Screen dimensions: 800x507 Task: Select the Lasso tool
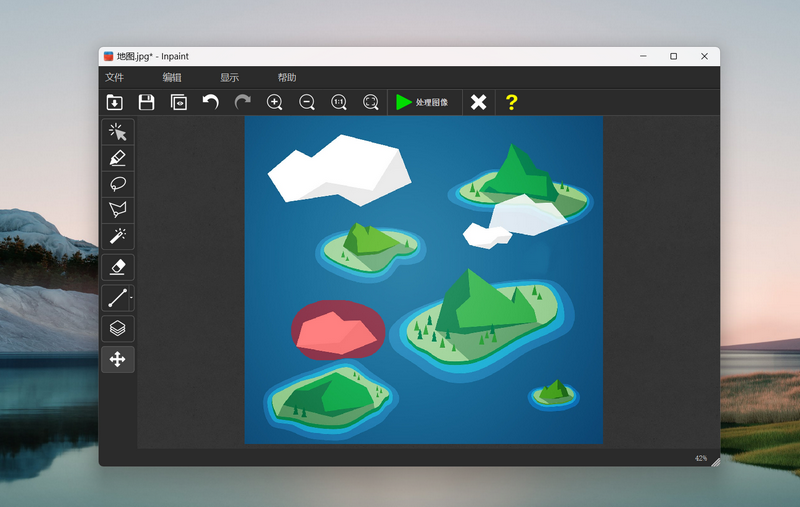click(x=118, y=184)
